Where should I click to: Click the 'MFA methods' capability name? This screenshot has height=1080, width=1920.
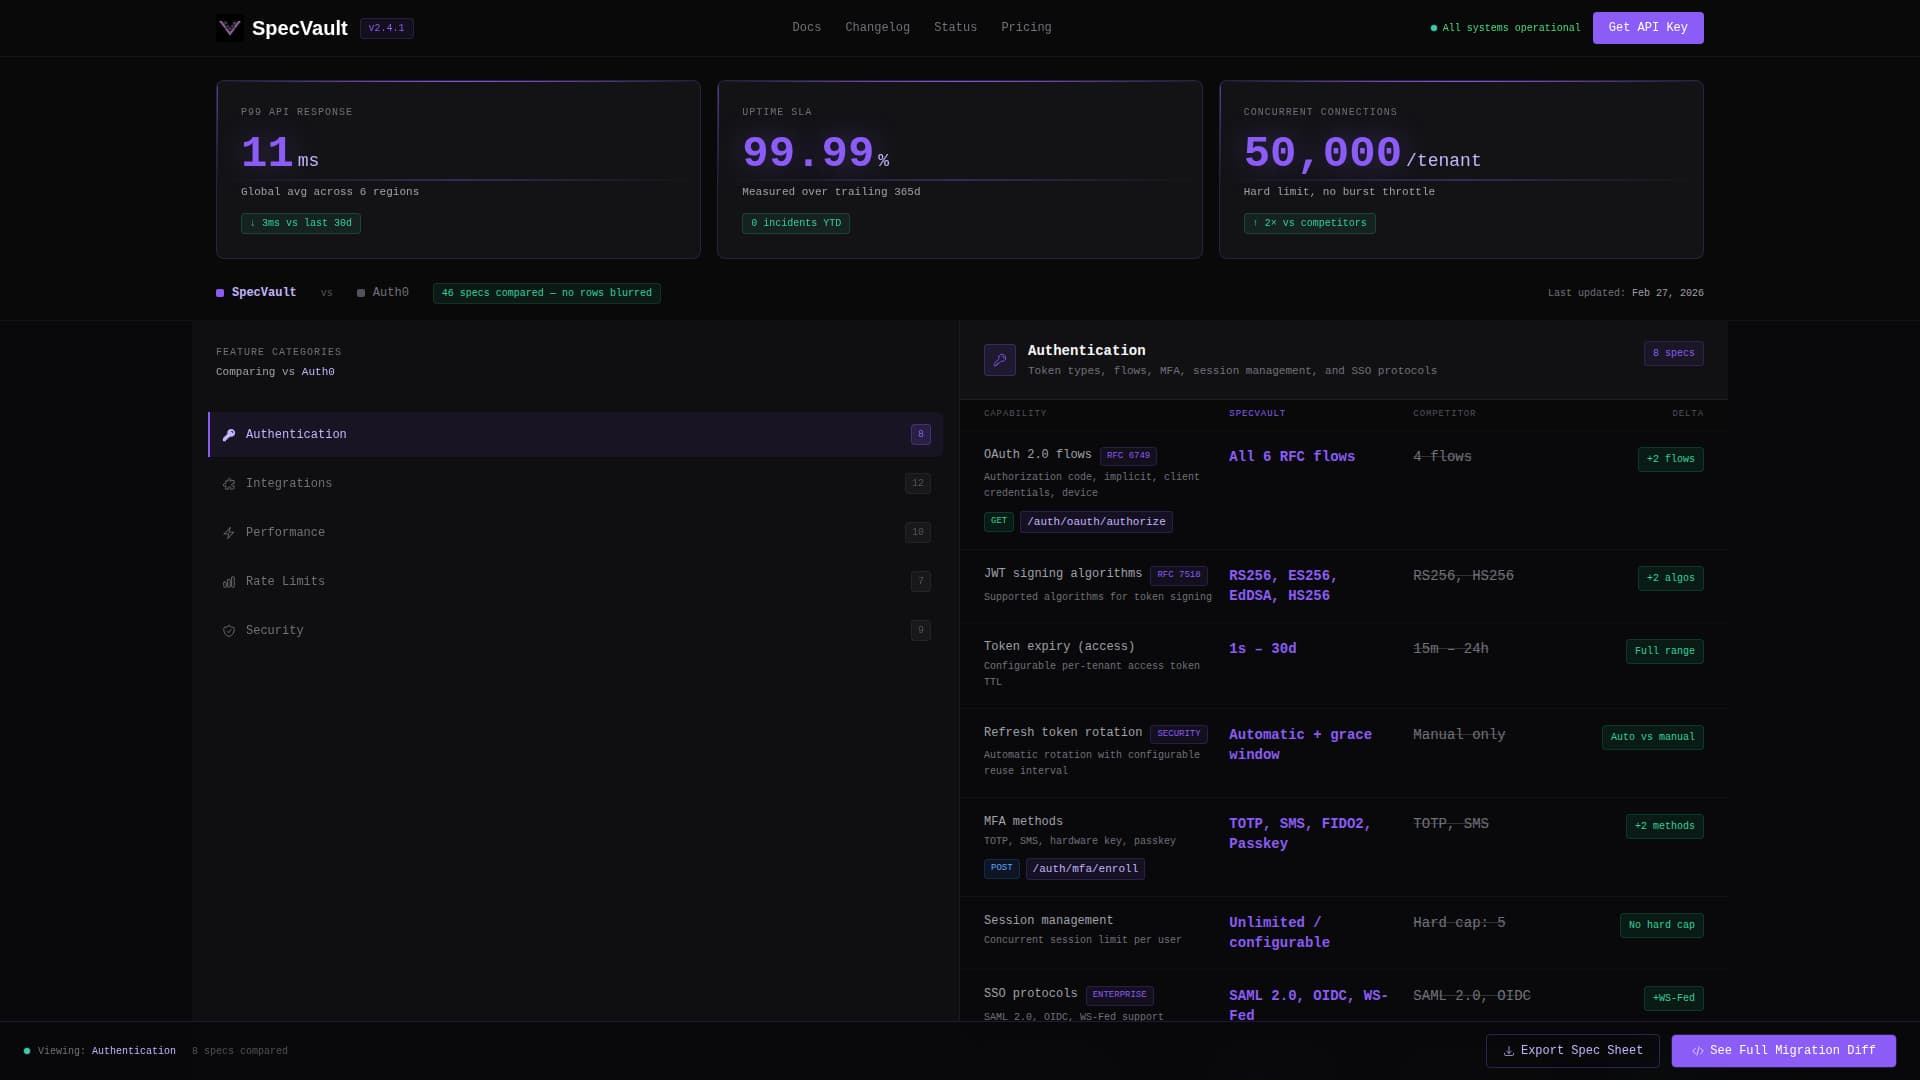coord(1023,822)
